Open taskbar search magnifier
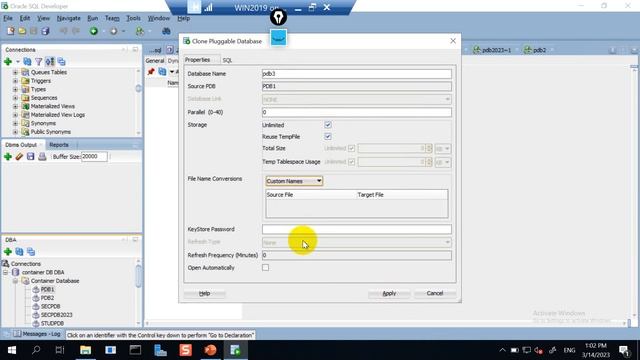Image resolution: width=640 pixels, height=360 pixels. [x=36, y=350]
